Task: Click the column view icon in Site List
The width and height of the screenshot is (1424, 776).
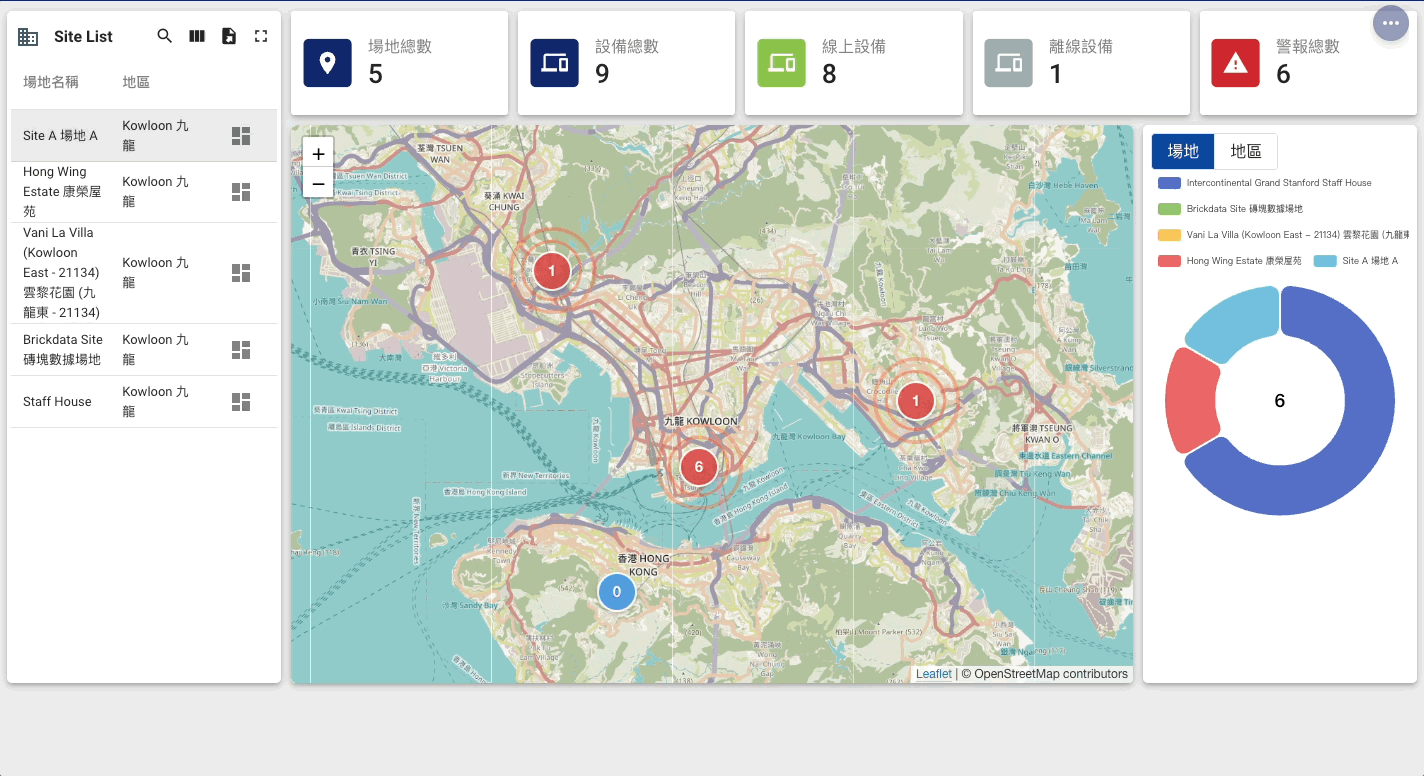Action: click(x=196, y=35)
